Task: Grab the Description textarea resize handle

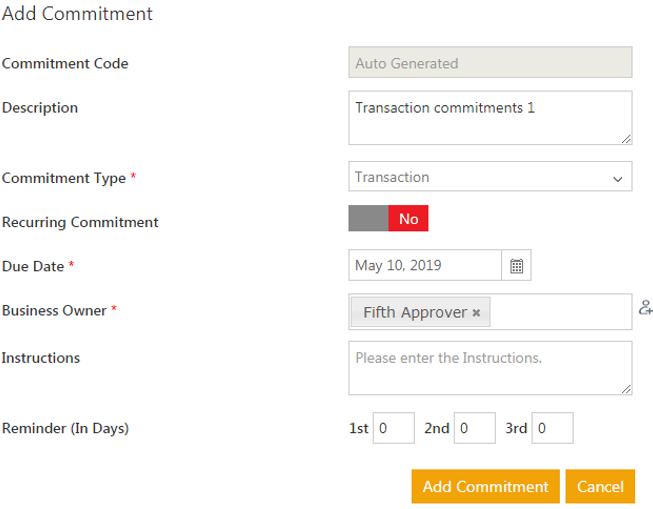Action: point(626,138)
